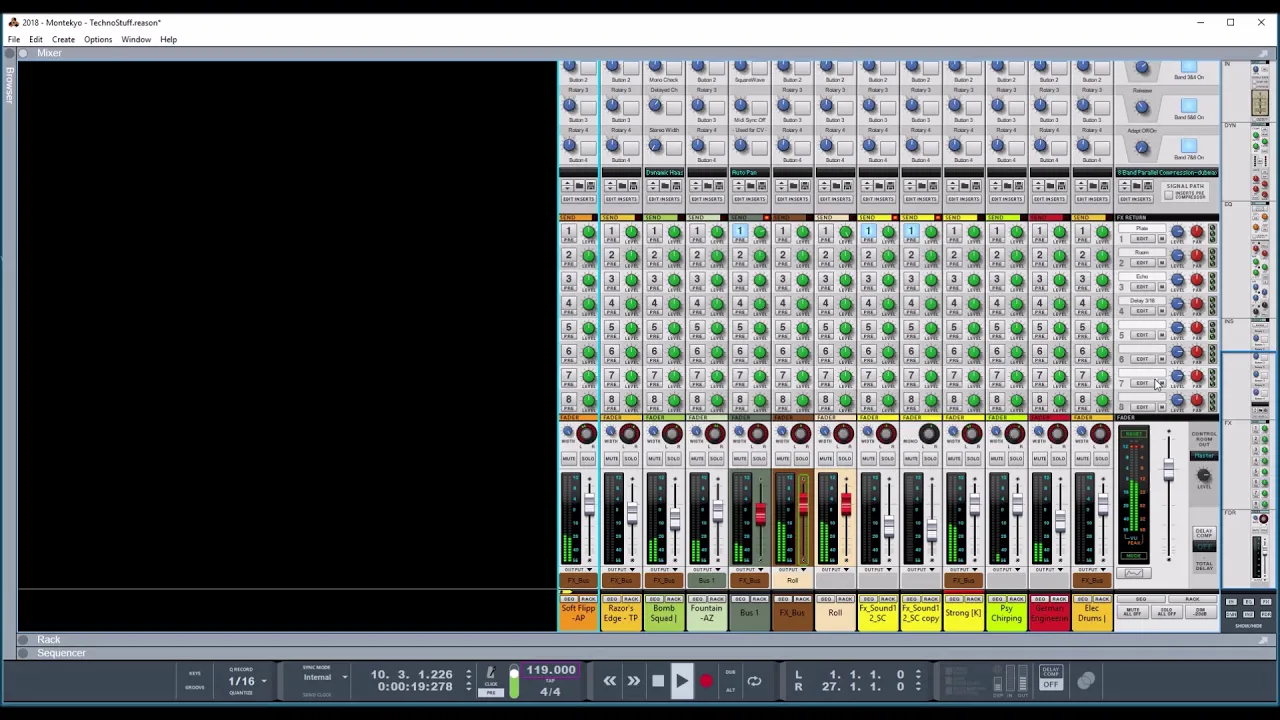Screen dimensions: 1280x720
Task: Solo the Strong [K] channel
Action: pos(974,459)
